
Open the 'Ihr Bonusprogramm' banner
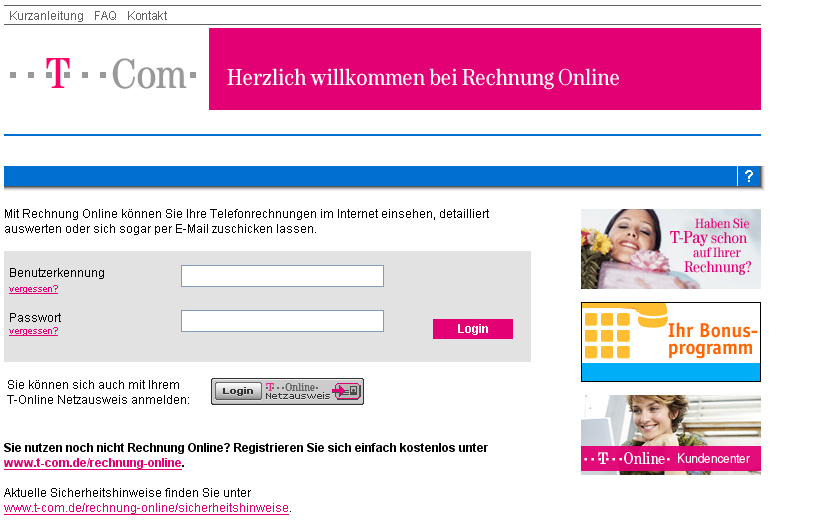671,342
